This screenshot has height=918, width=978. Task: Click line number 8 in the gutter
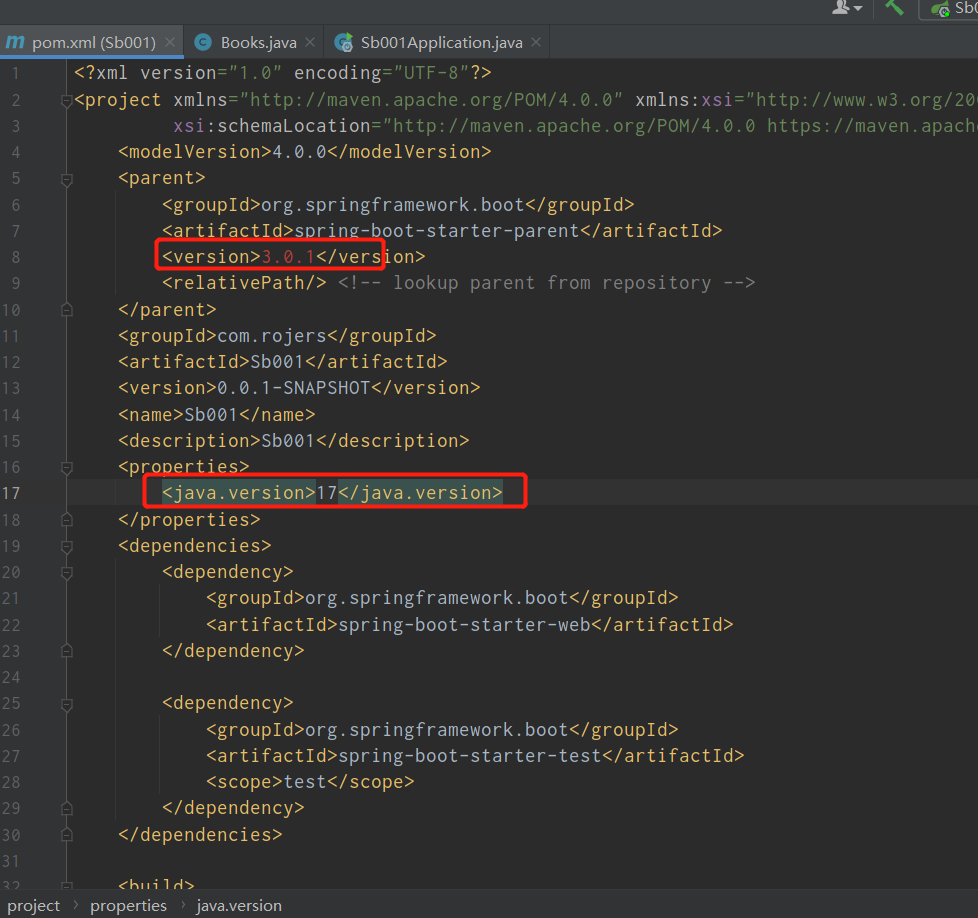pos(15,257)
